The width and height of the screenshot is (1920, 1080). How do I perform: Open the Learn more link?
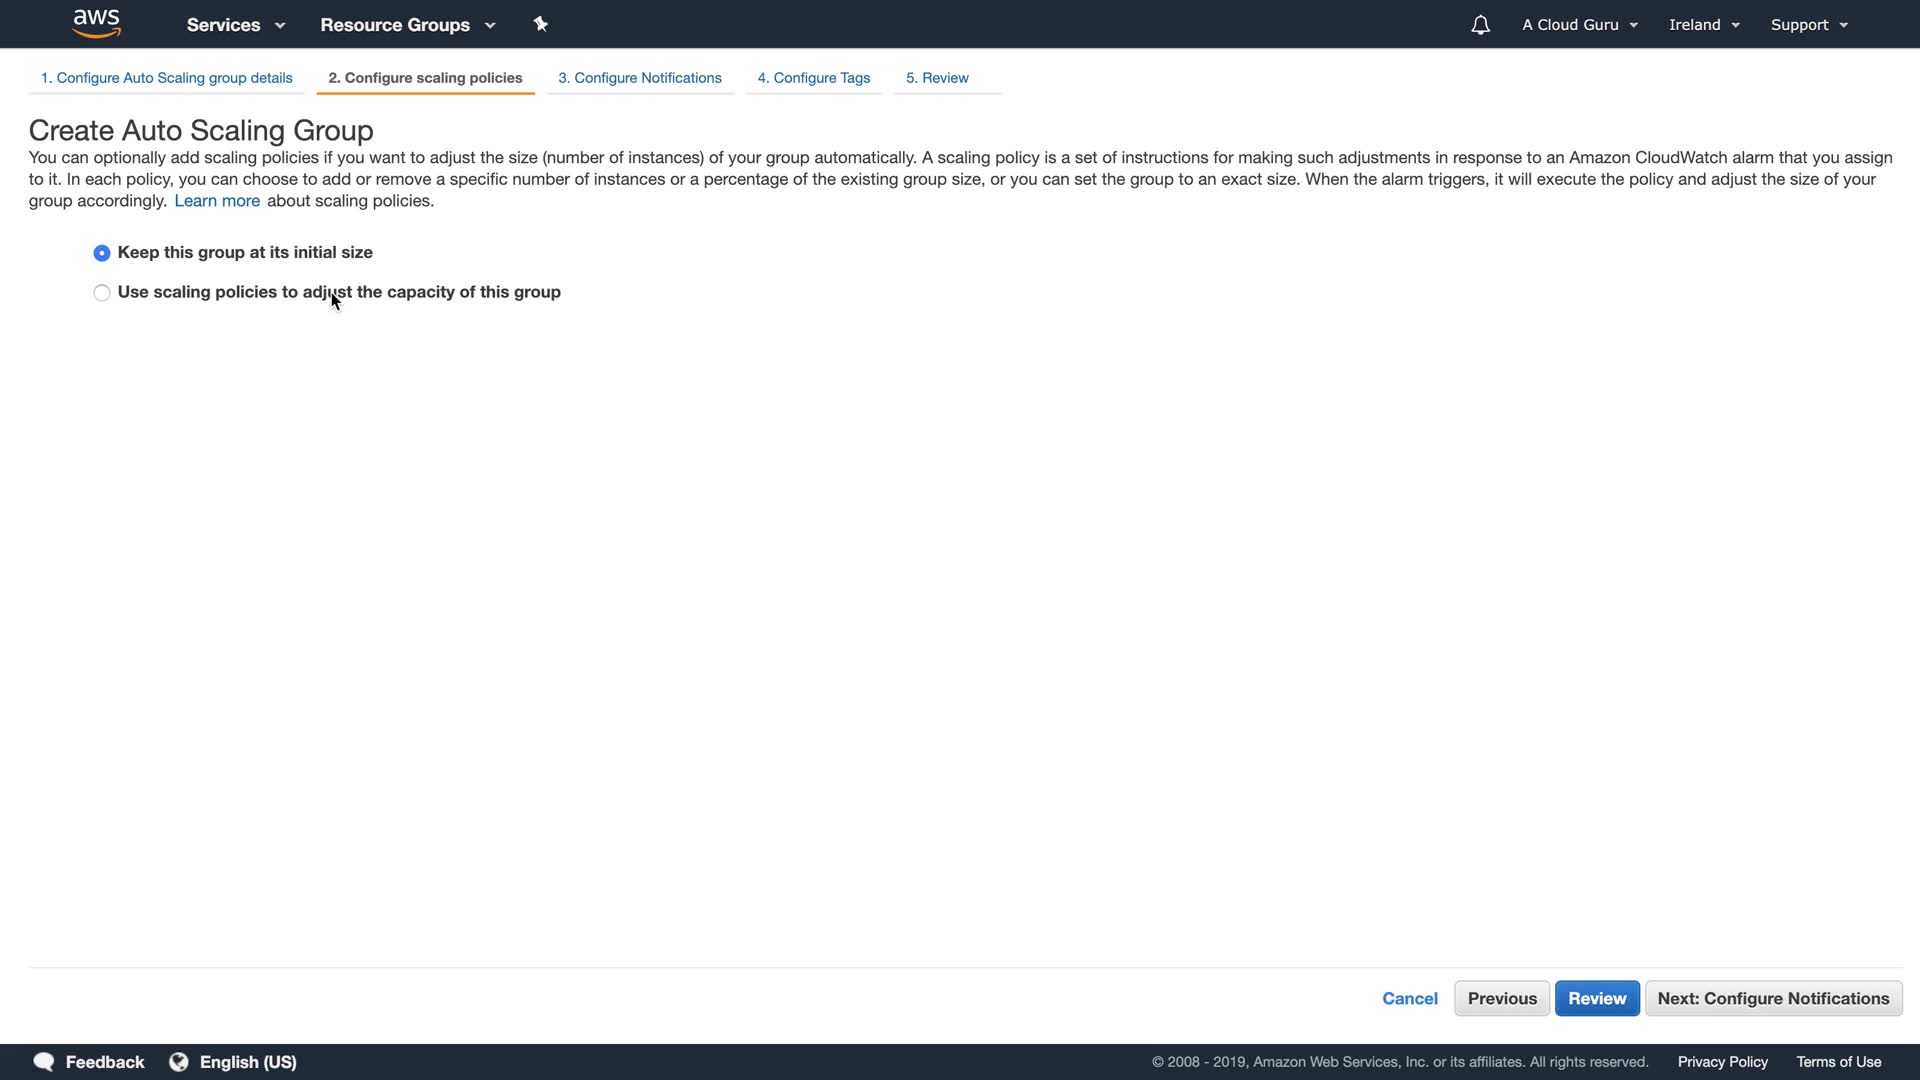tap(217, 201)
